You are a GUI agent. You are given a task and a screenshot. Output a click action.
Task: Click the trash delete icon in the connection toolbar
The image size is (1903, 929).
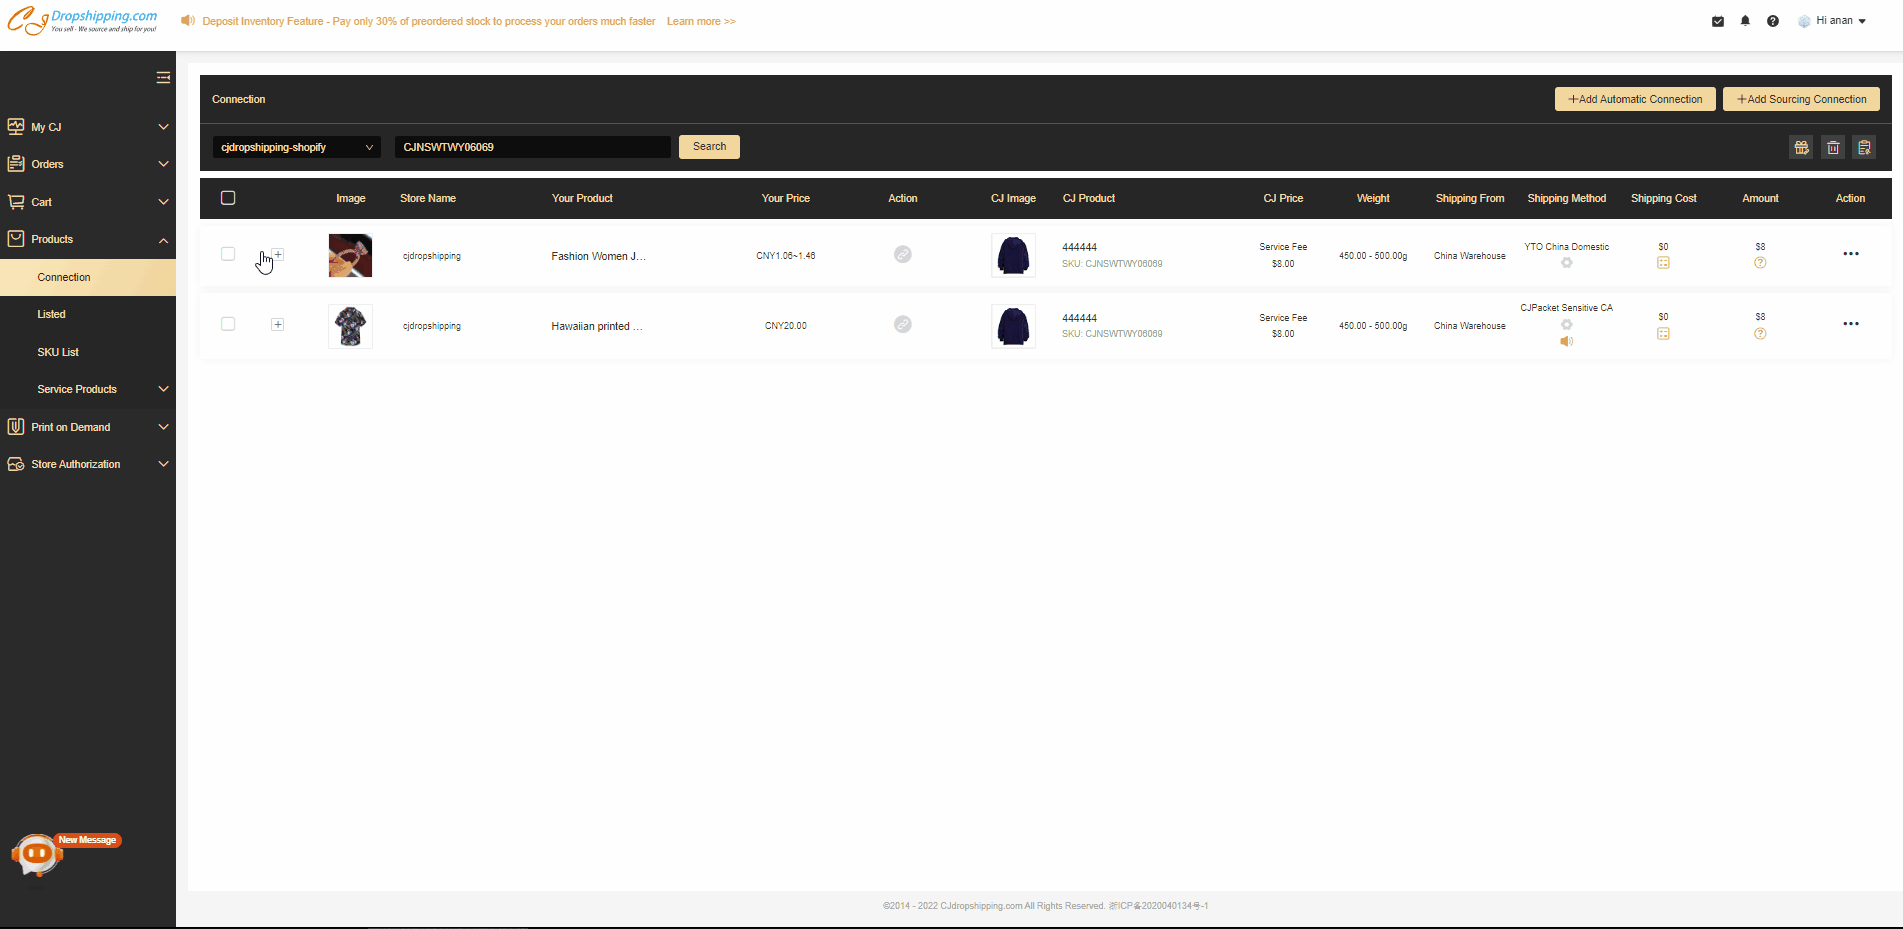[x=1832, y=148]
